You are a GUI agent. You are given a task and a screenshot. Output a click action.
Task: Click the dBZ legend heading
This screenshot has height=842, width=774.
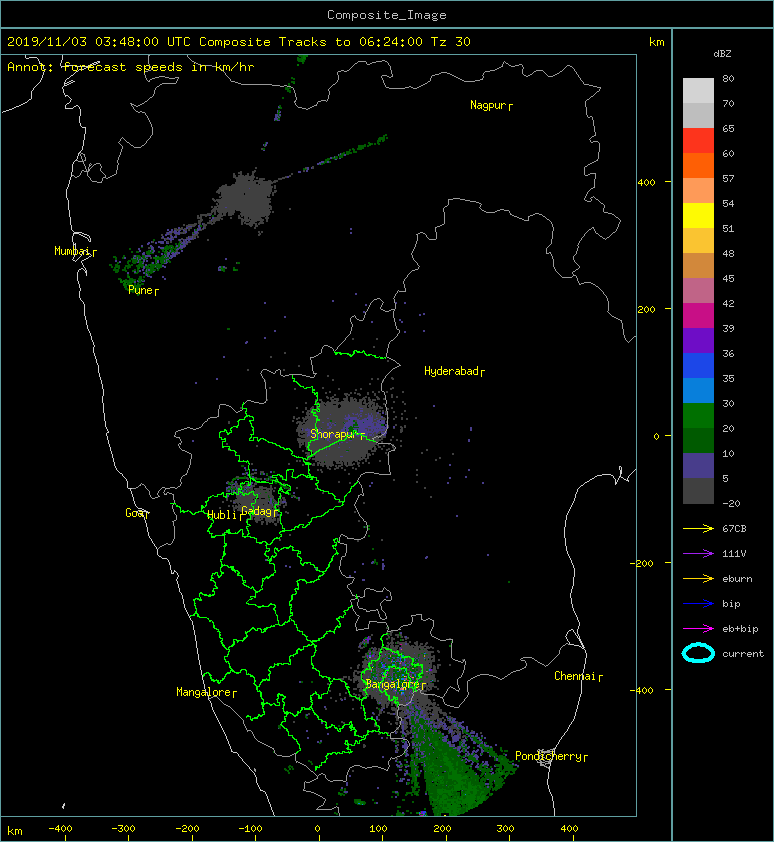coord(722,54)
